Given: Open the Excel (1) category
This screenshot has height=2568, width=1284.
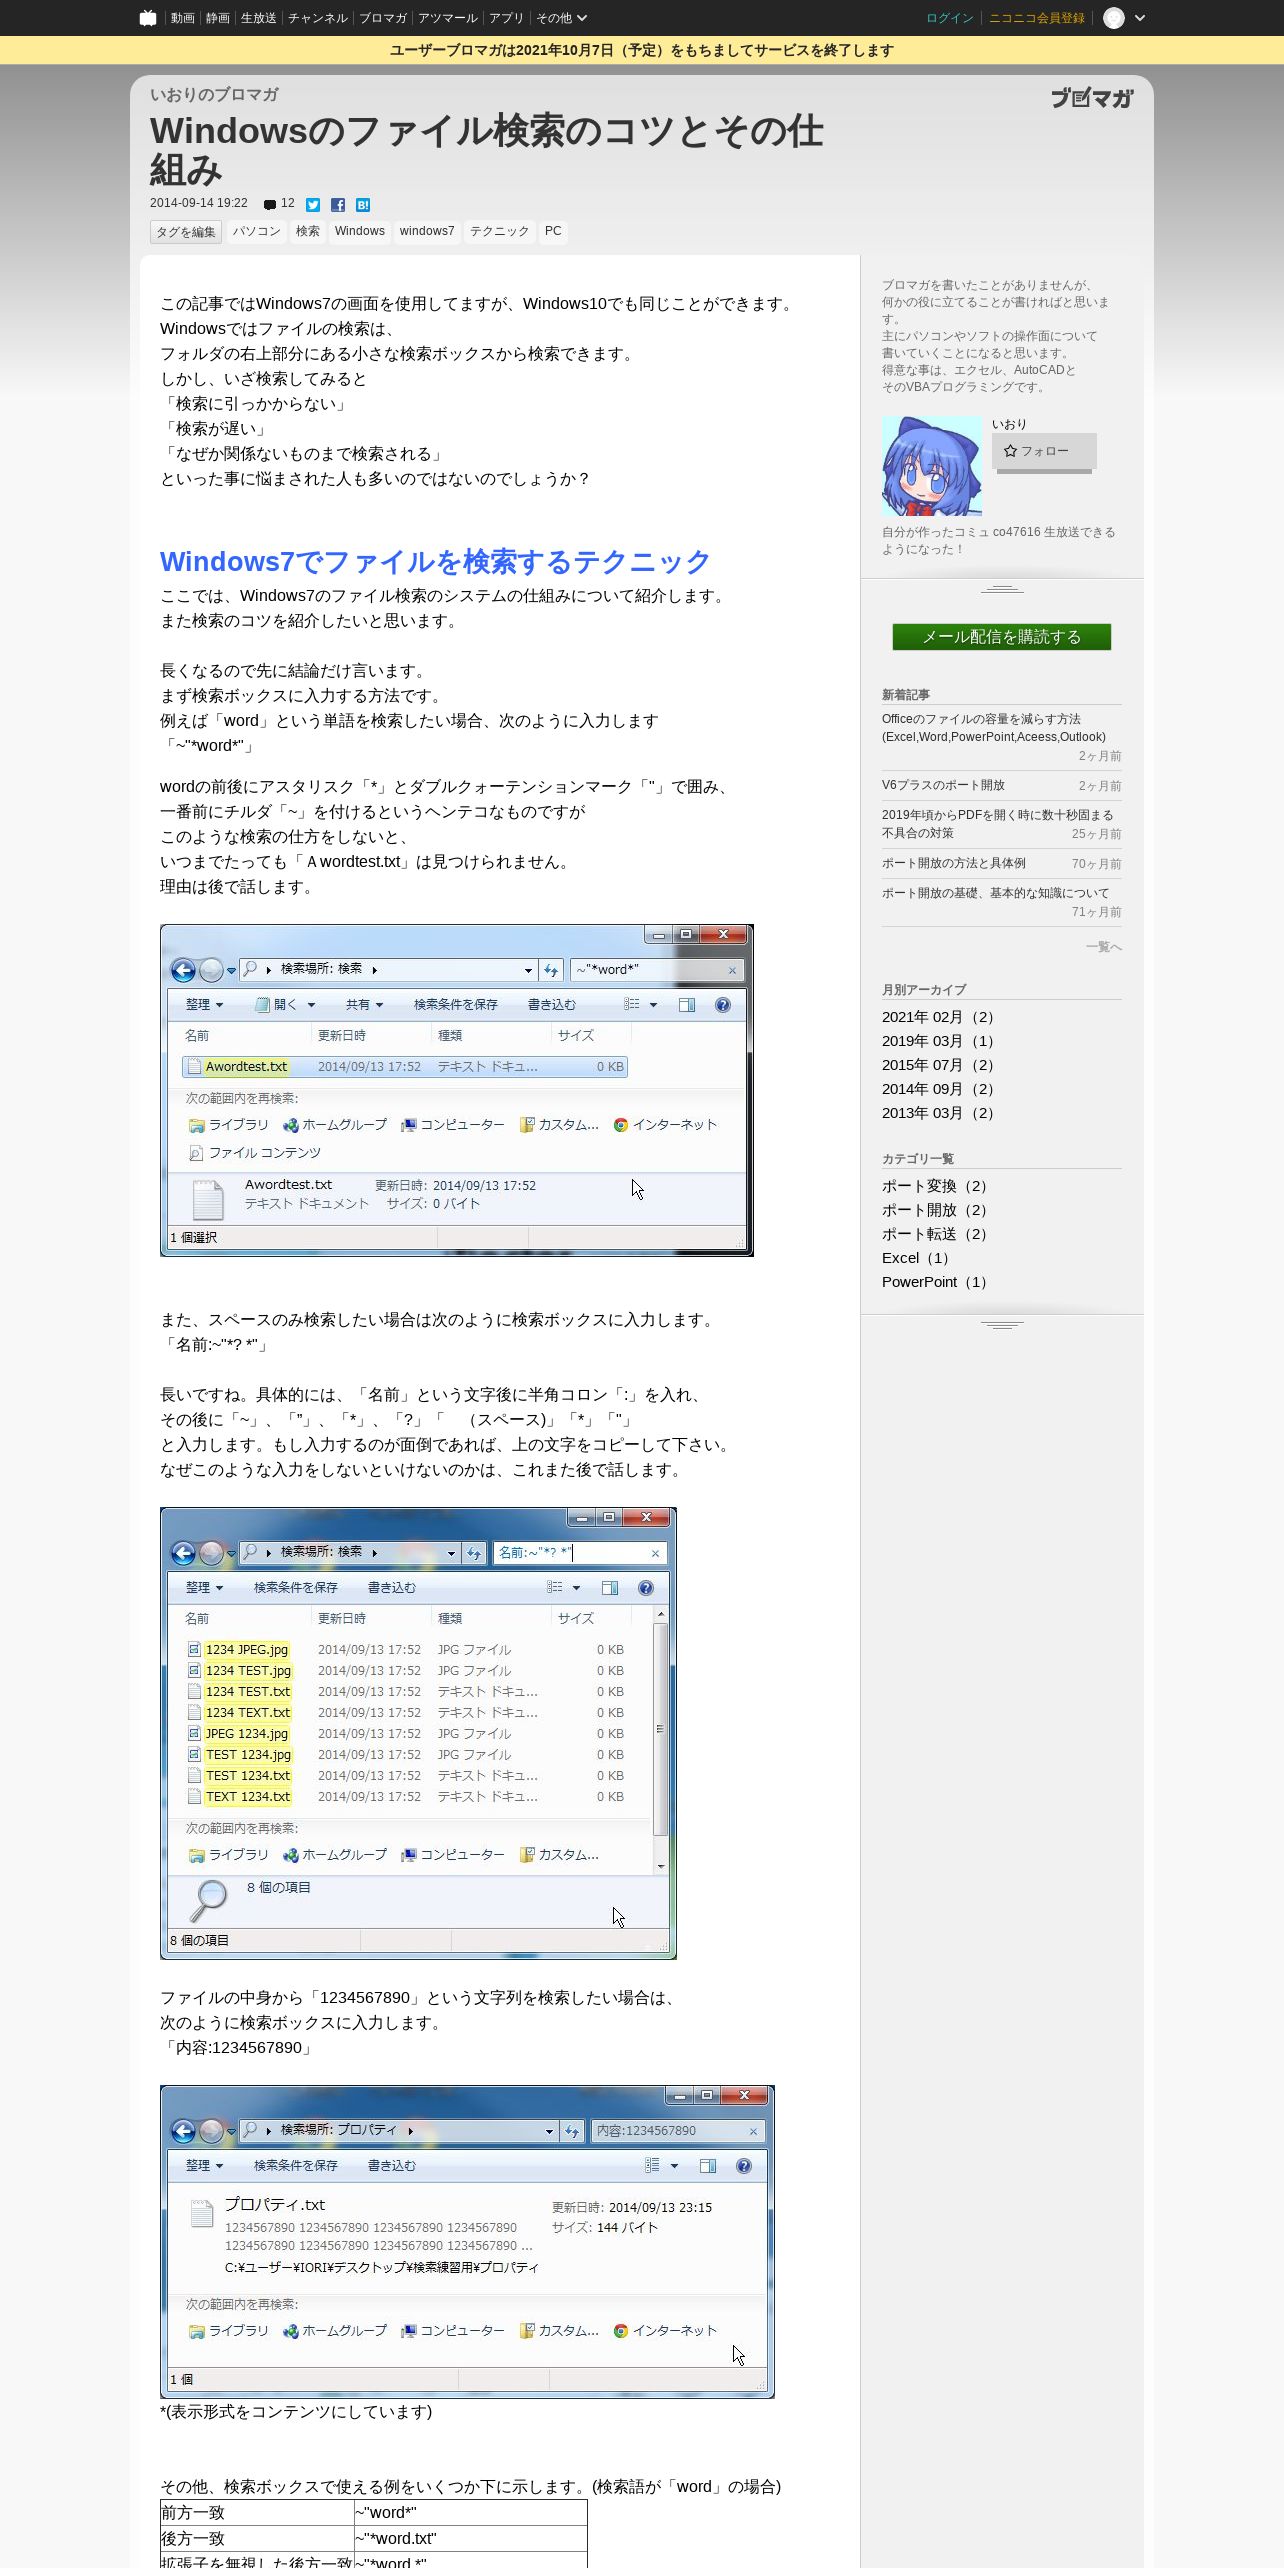Looking at the screenshot, I should 915,1258.
